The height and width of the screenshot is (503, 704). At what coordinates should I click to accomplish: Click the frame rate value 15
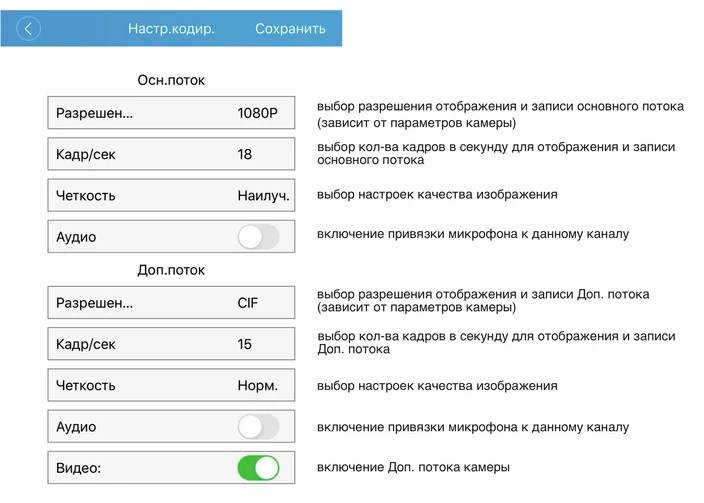[245, 344]
